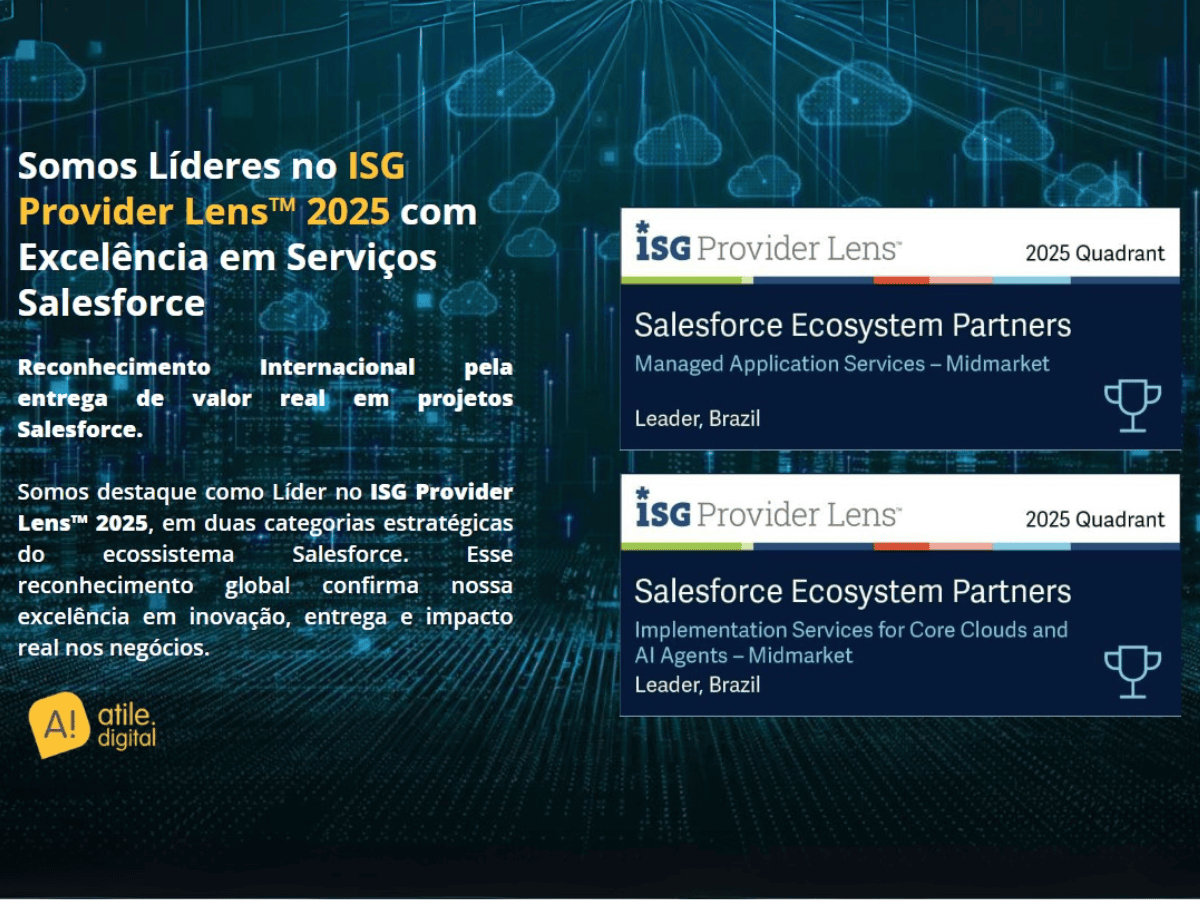
Task: Click ISG Provider Lens logo in lower badge
Action: coord(768,509)
